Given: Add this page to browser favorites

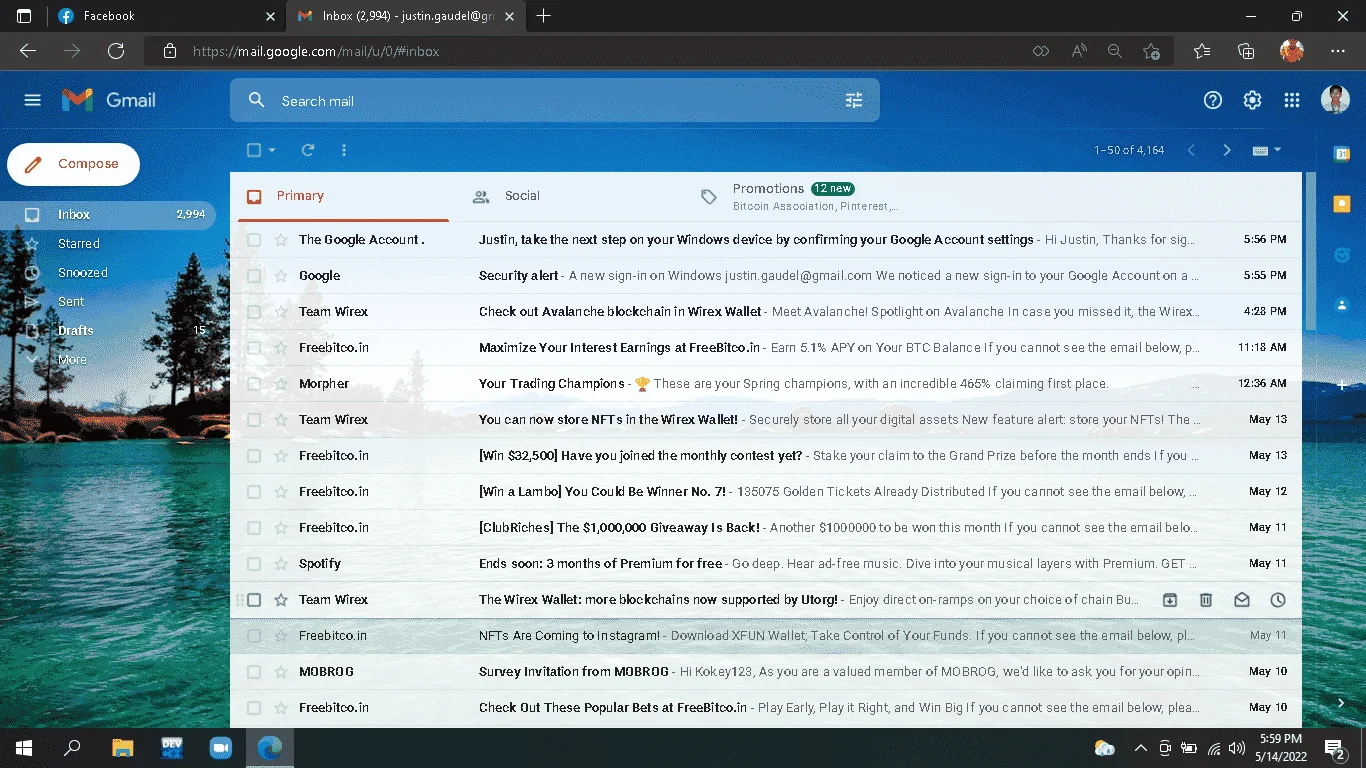Looking at the screenshot, I should click(x=1151, y=51).
